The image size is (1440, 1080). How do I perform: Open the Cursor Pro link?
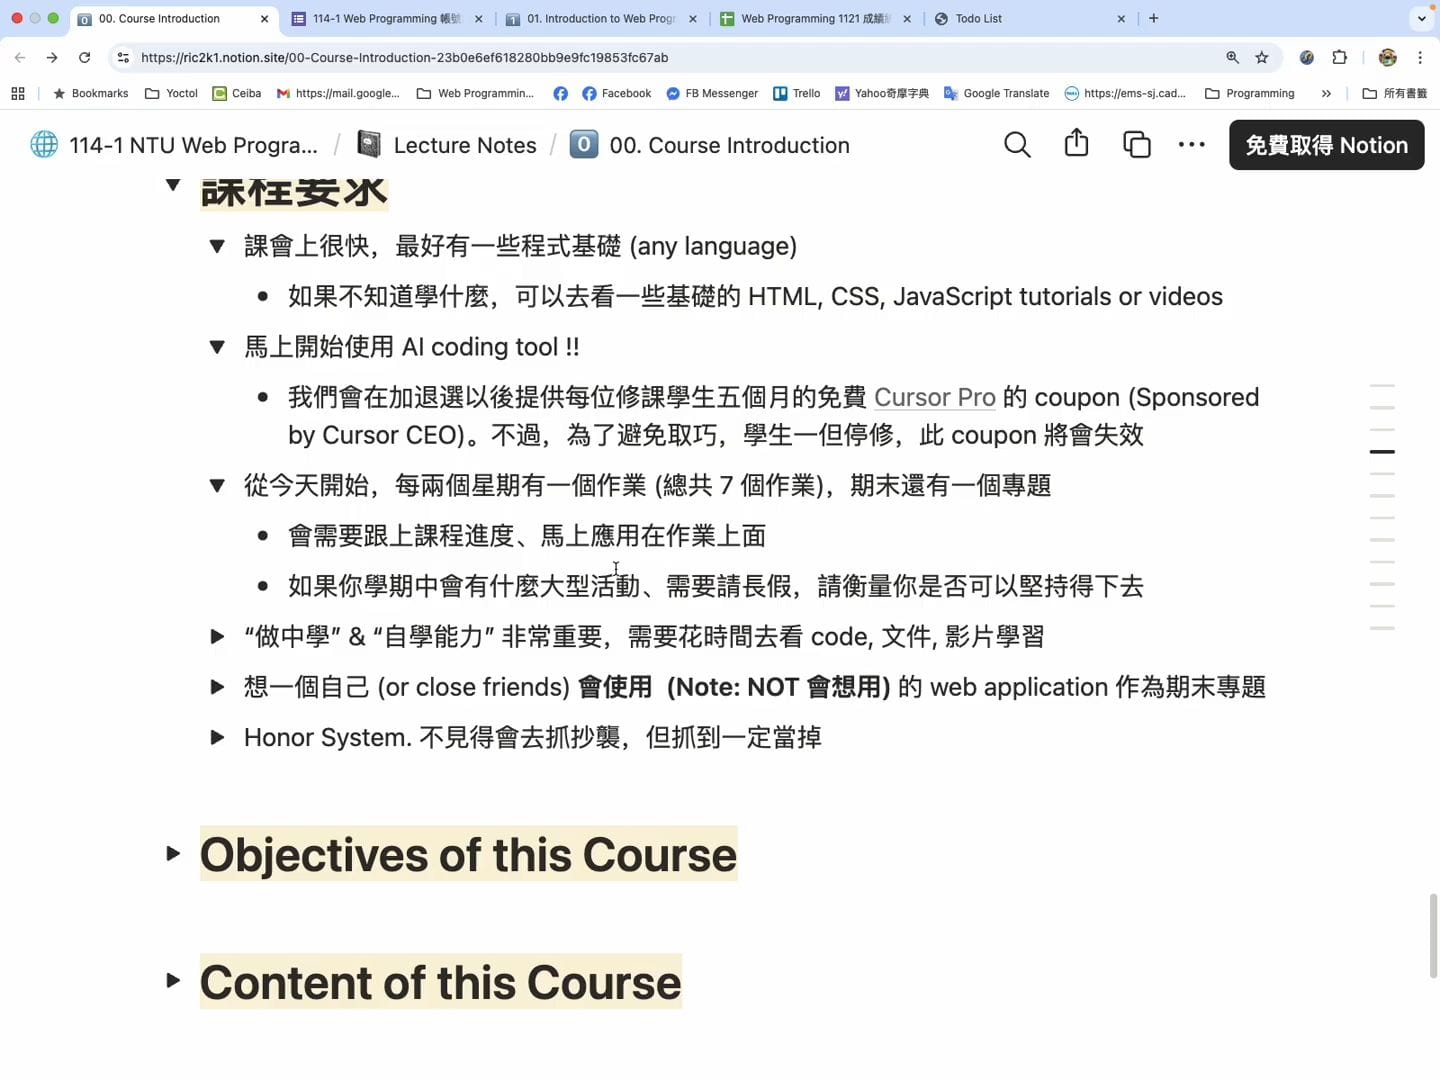click(x=934, y=397)
